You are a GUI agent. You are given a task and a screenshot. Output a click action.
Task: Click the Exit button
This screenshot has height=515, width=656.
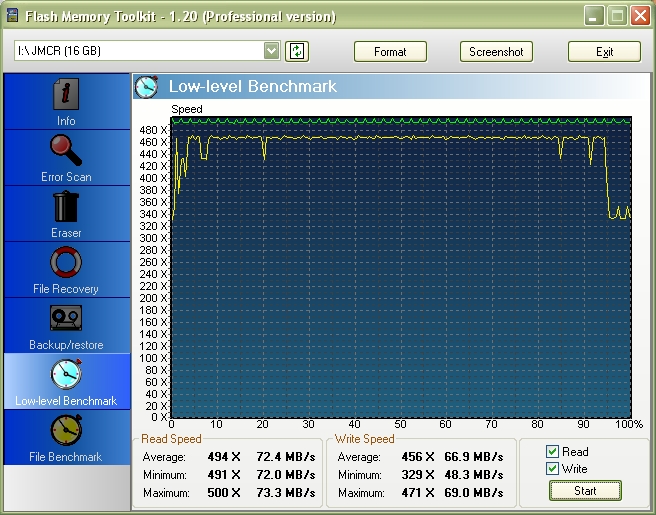pos(604,52)
